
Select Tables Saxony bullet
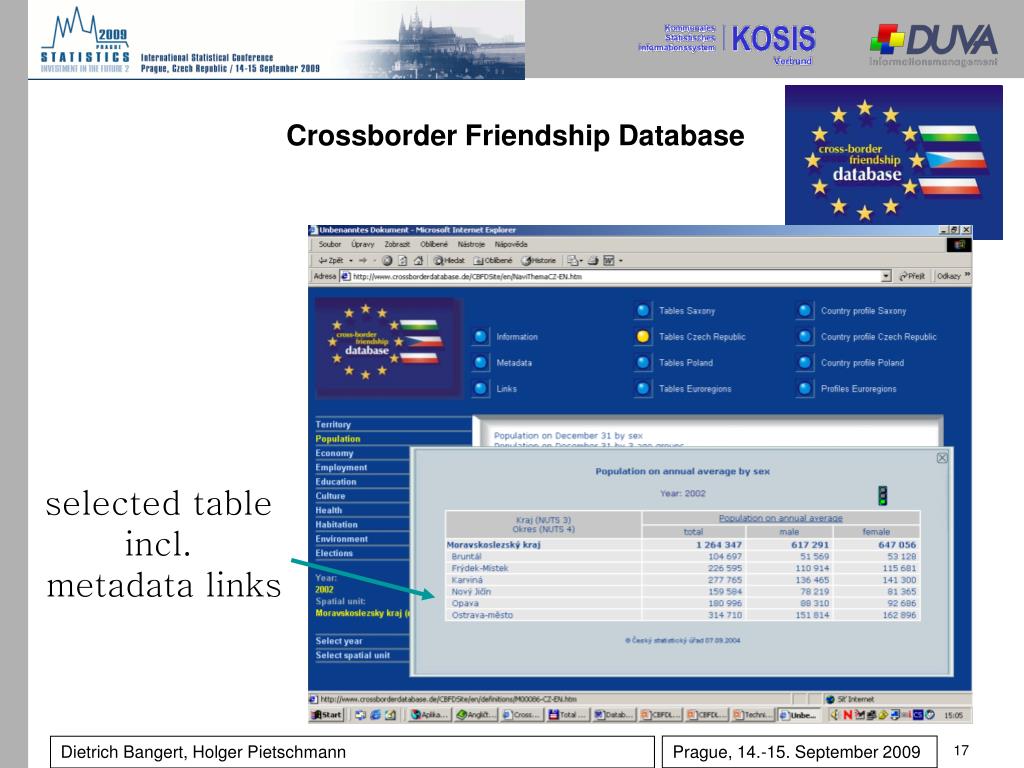(x=643, y=311)
